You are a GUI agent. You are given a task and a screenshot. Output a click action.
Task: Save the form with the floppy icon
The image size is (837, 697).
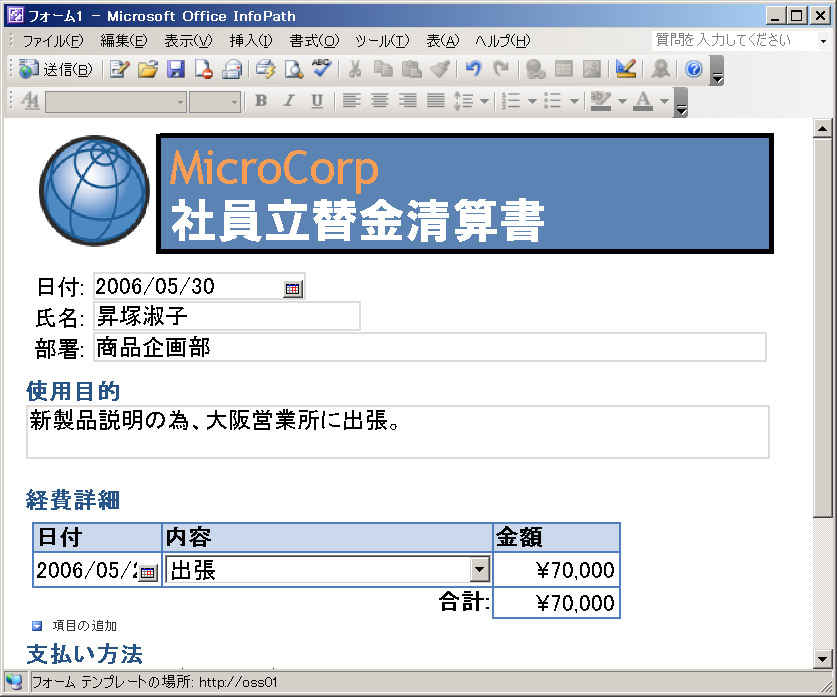[176, 69]
